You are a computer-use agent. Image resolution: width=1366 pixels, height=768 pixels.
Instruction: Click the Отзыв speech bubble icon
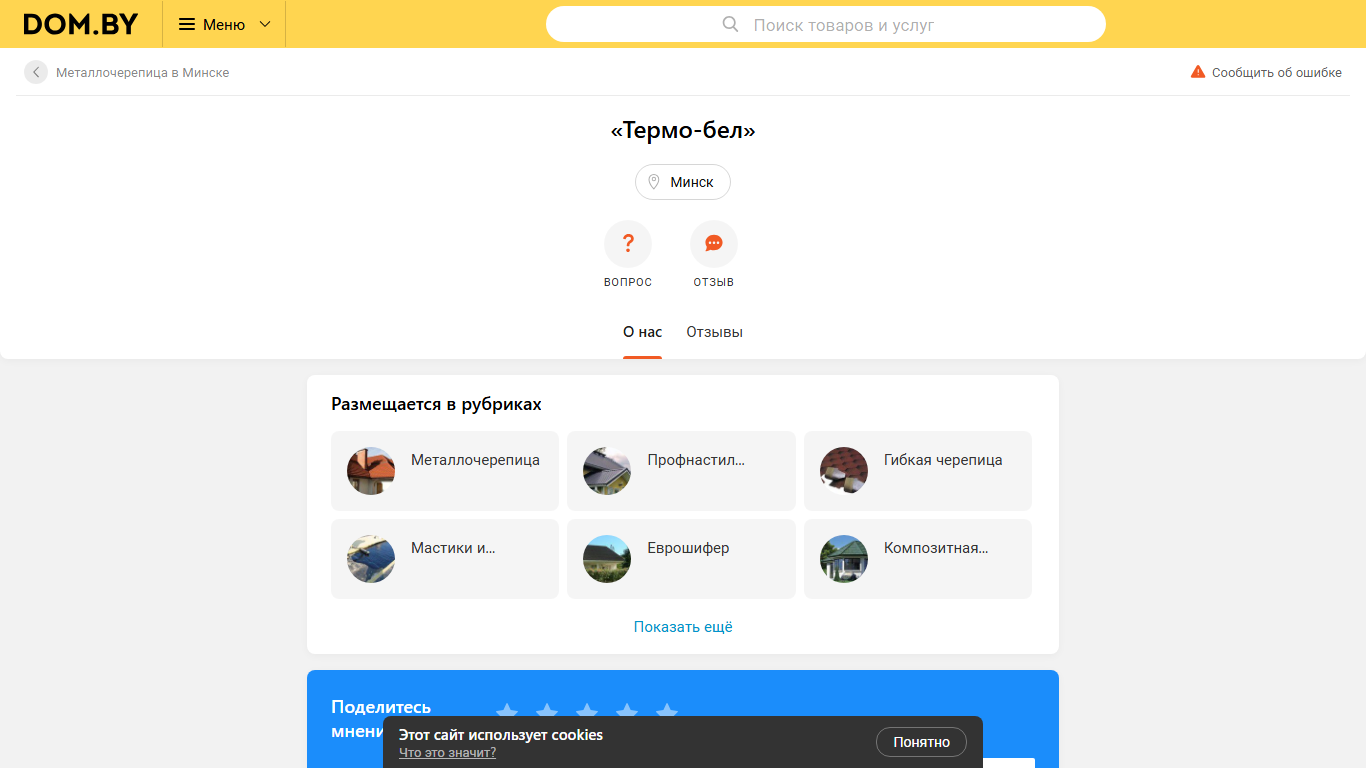point(714,243)
